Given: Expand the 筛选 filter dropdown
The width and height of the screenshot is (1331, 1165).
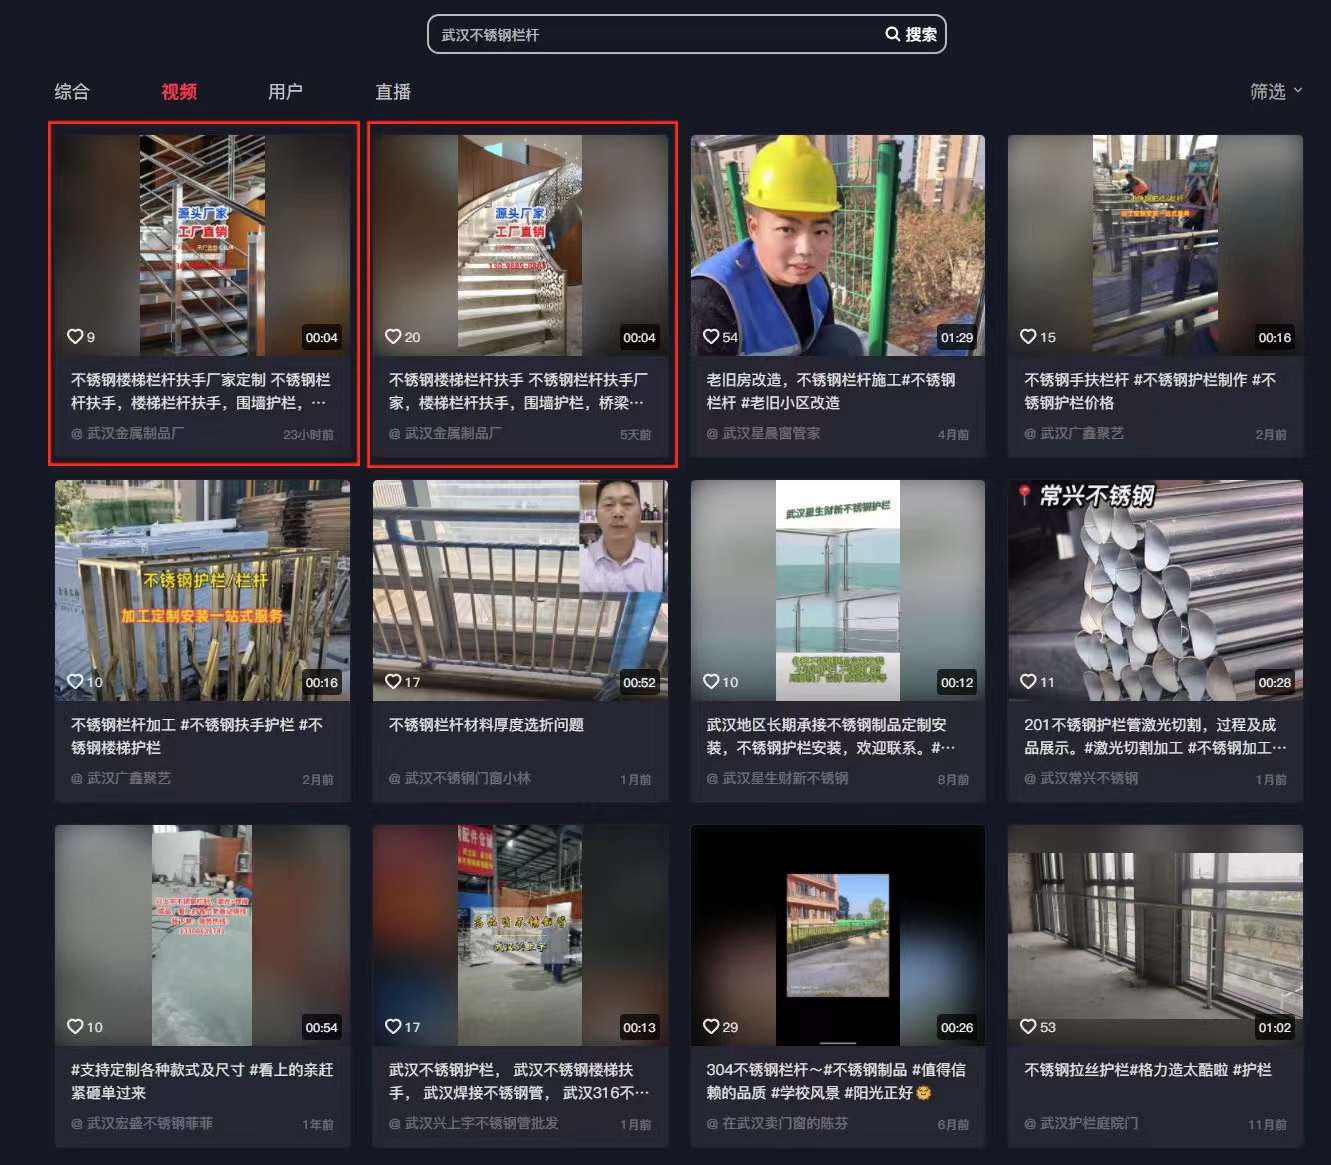Looking at the screenshot, I should (x=1275, y=91).
